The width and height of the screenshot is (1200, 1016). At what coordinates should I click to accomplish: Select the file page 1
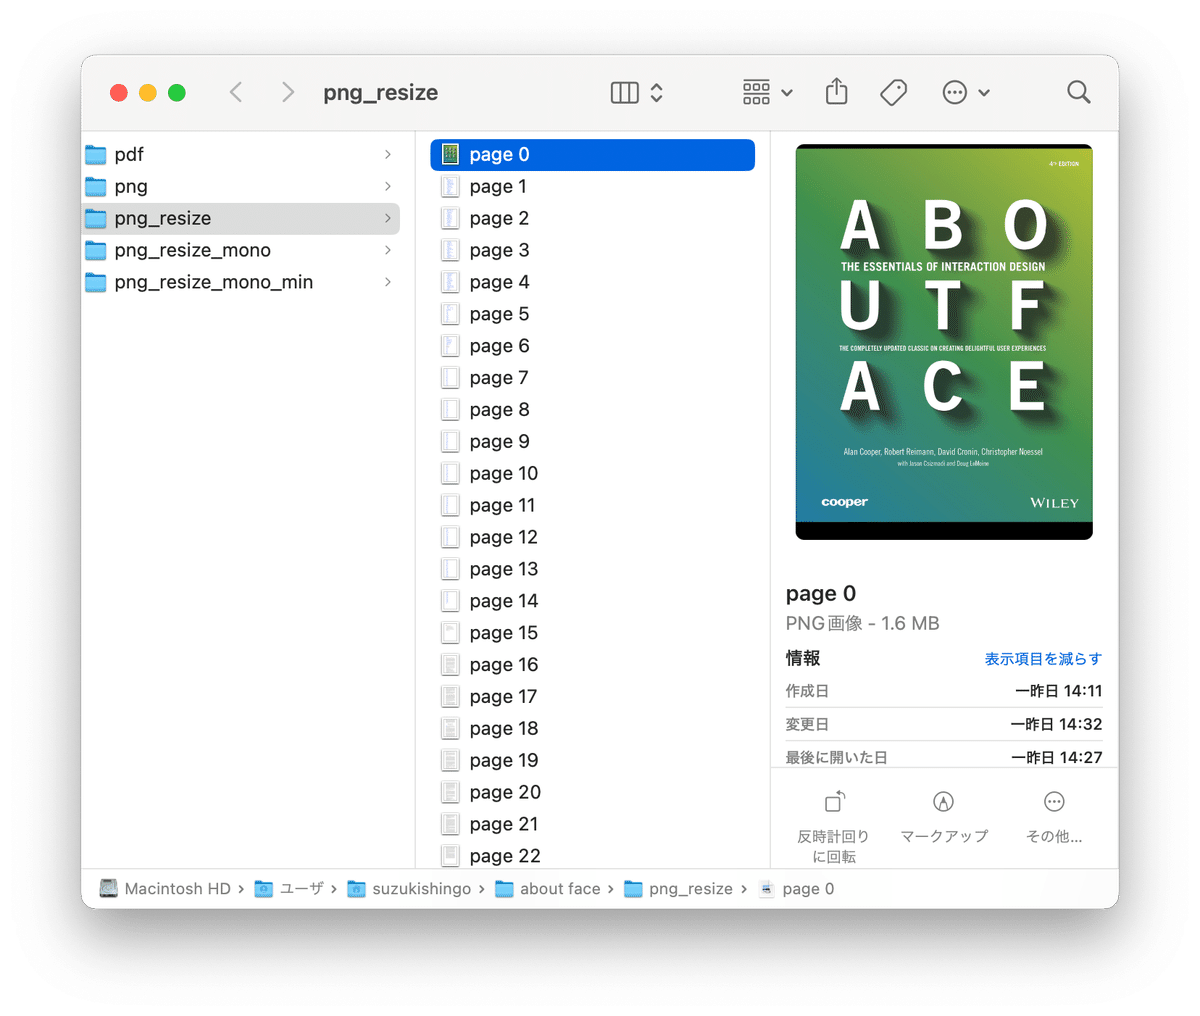[x=592, y=186]
